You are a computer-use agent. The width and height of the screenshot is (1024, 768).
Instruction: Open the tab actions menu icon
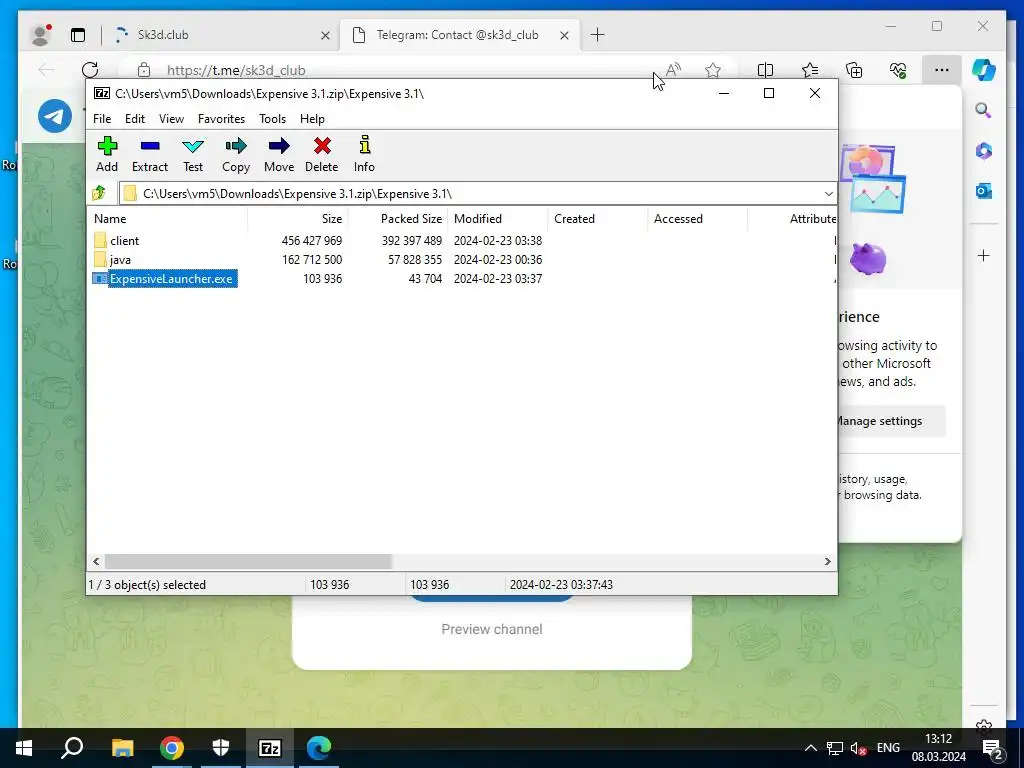tap(78, 35)
